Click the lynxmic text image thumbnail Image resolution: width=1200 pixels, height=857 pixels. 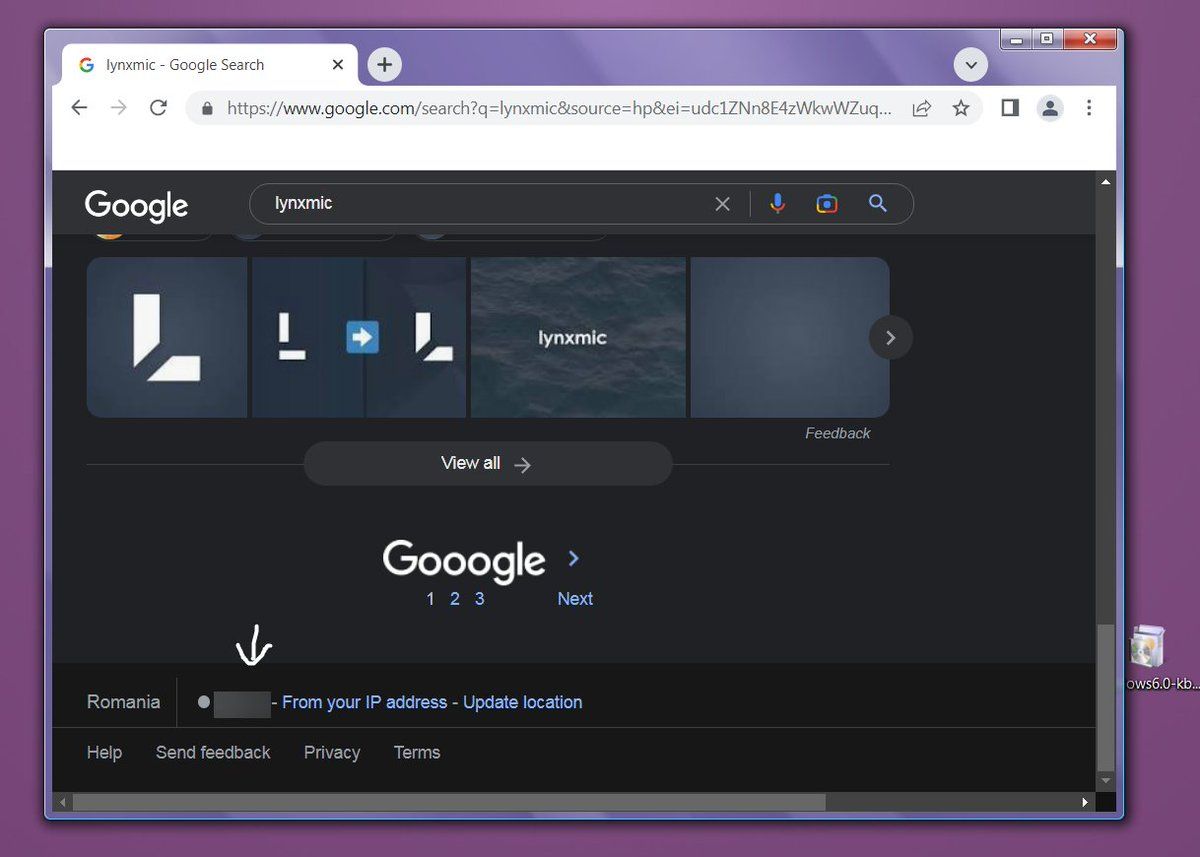578,338
